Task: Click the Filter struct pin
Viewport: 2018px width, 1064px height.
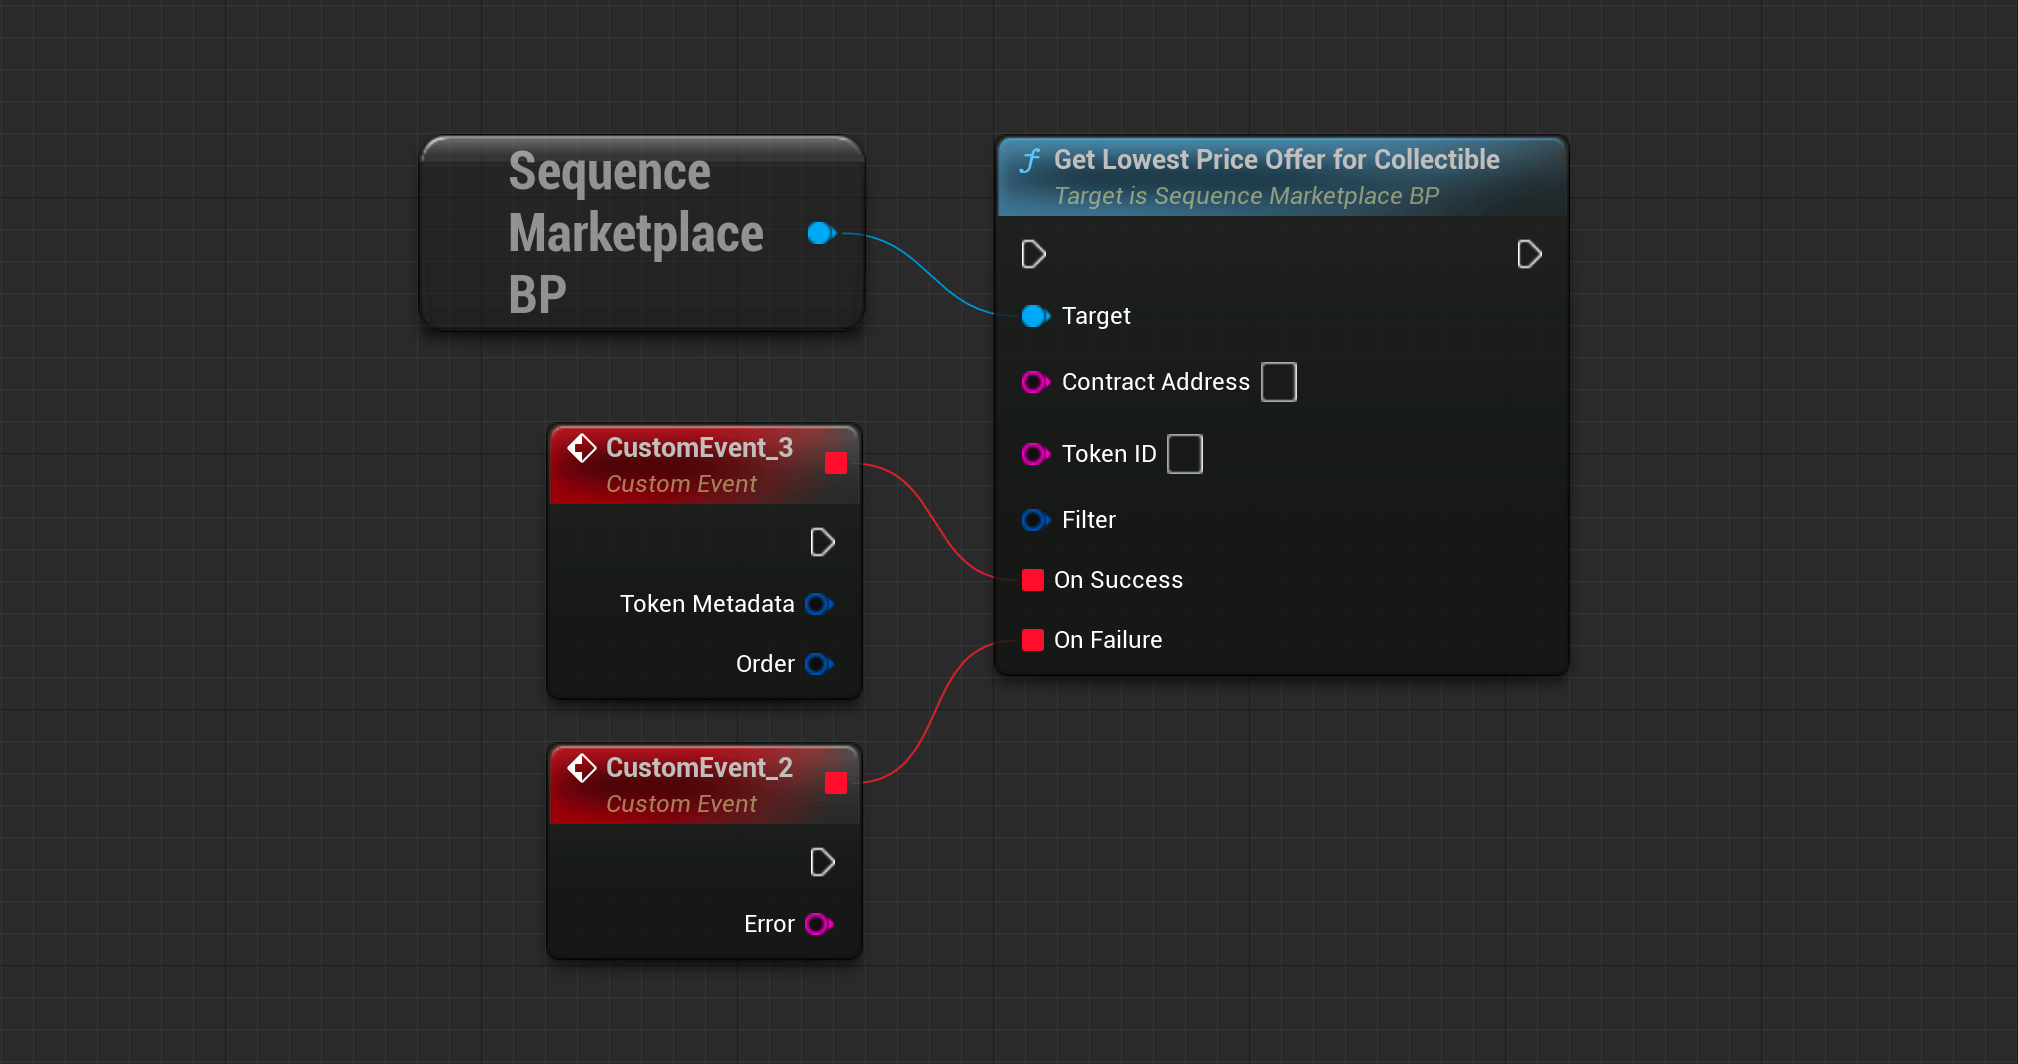Action: pyautogui.click(x=1035, y=520)
